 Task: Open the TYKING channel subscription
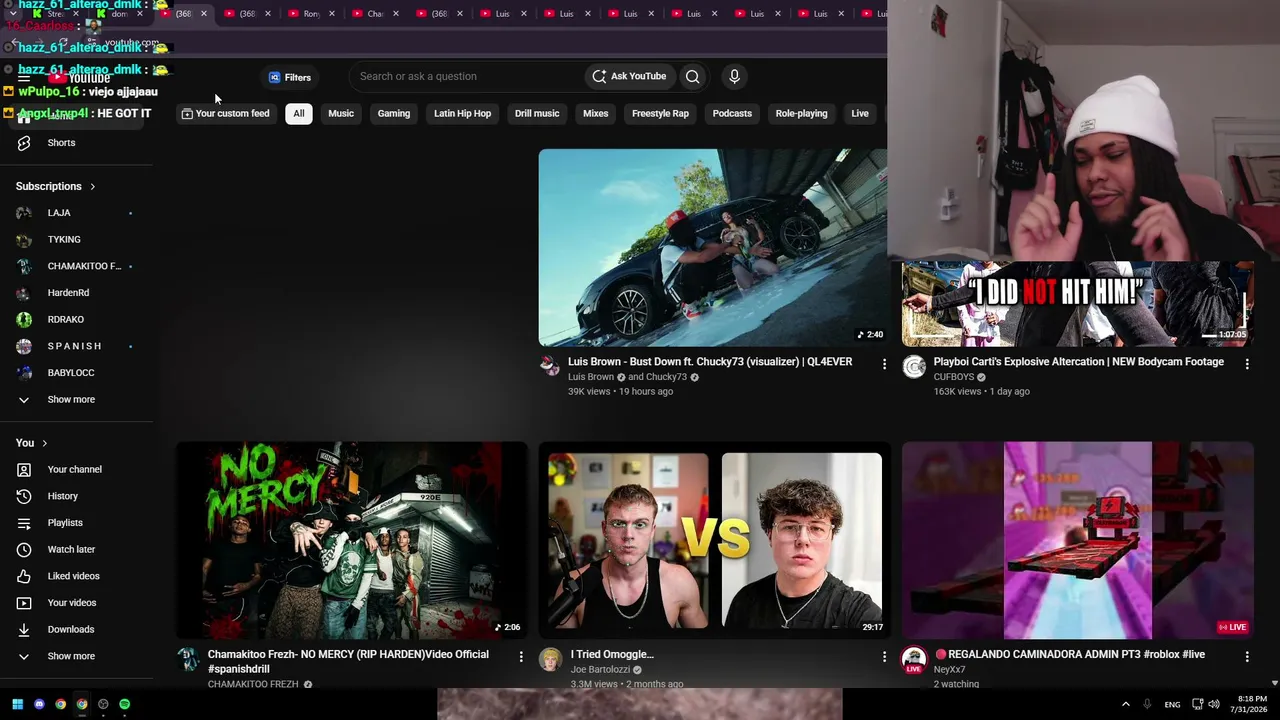tap(77, 239)
